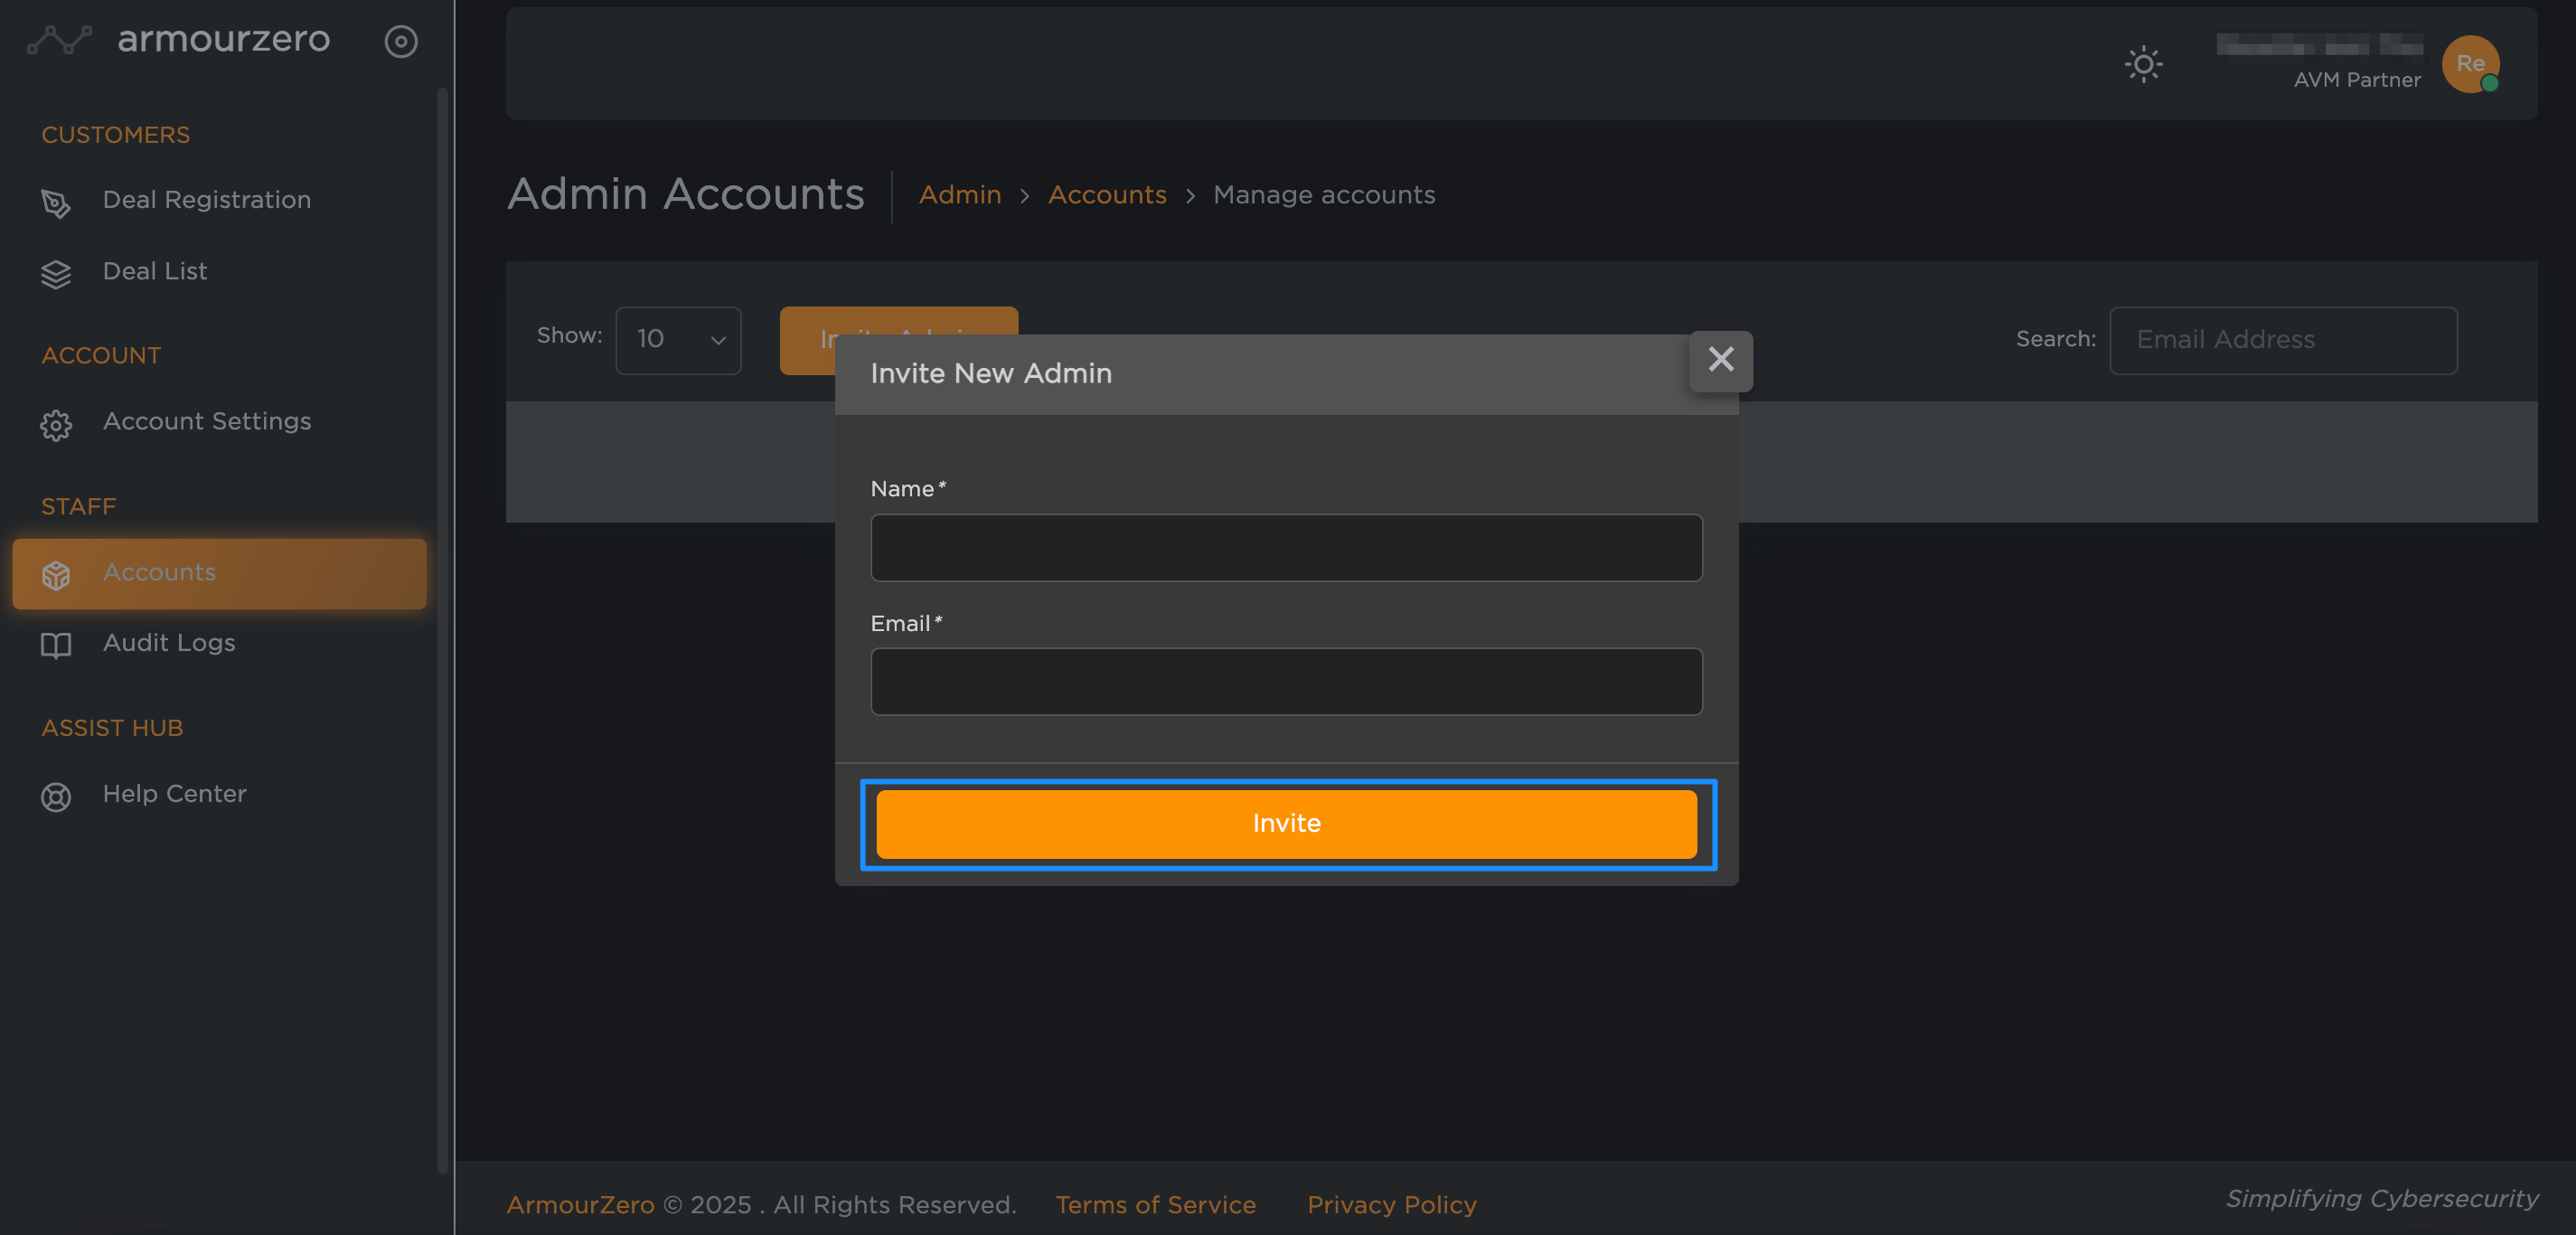Click the armourzero logo icon
Viewport: 2576px width, 1235px height.
pyautogui.click(x=59, y=40)
